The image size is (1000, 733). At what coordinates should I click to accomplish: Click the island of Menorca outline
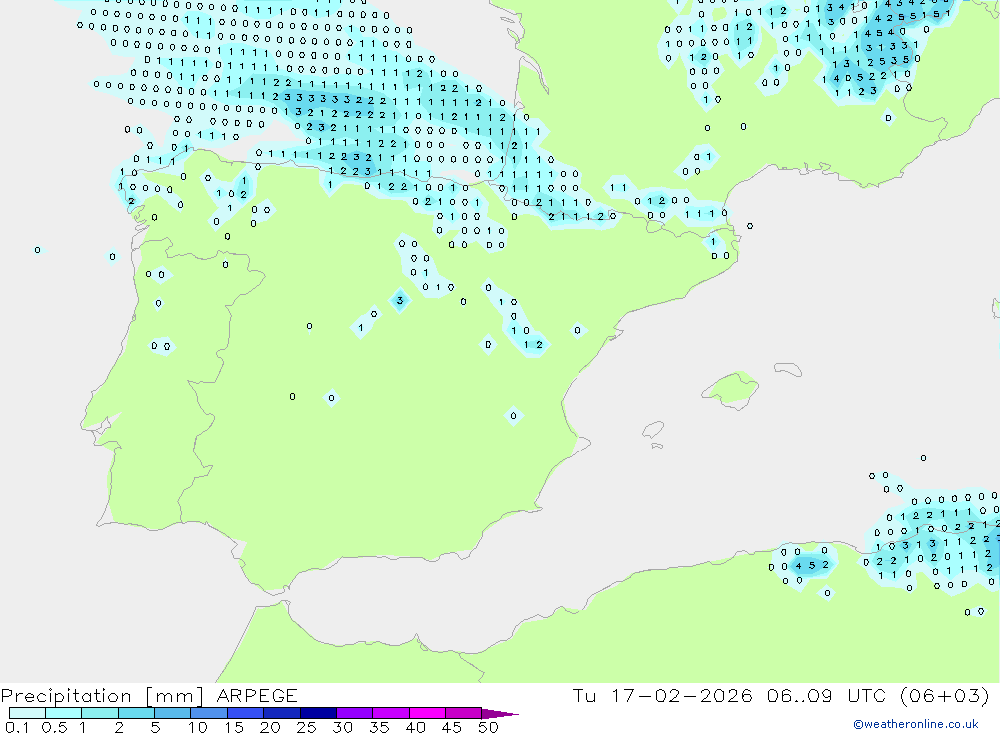click(788, 369)
